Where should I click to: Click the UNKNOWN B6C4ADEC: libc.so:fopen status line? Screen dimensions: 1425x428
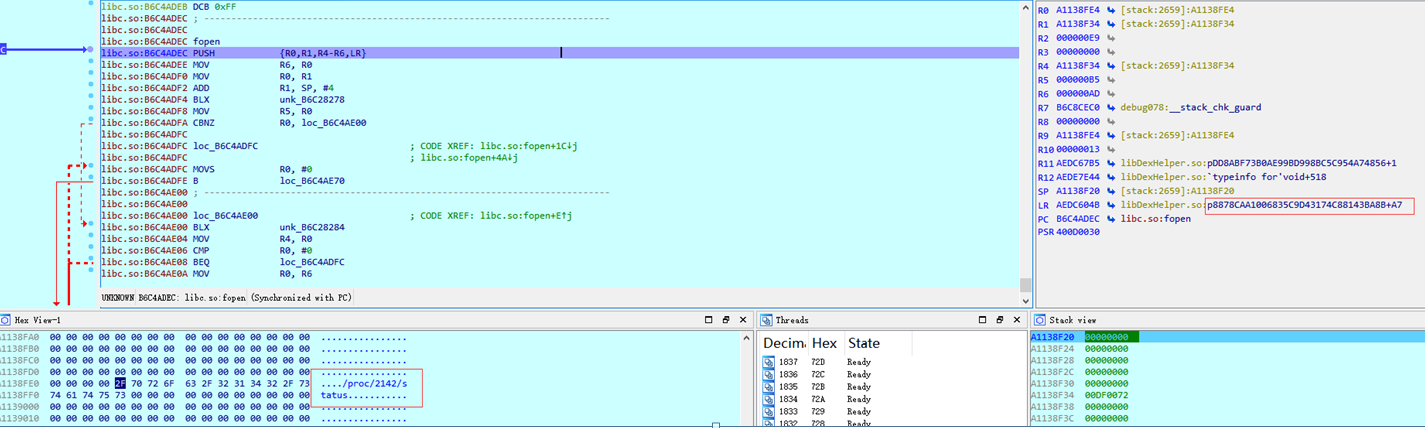click(x=225, y=298)
